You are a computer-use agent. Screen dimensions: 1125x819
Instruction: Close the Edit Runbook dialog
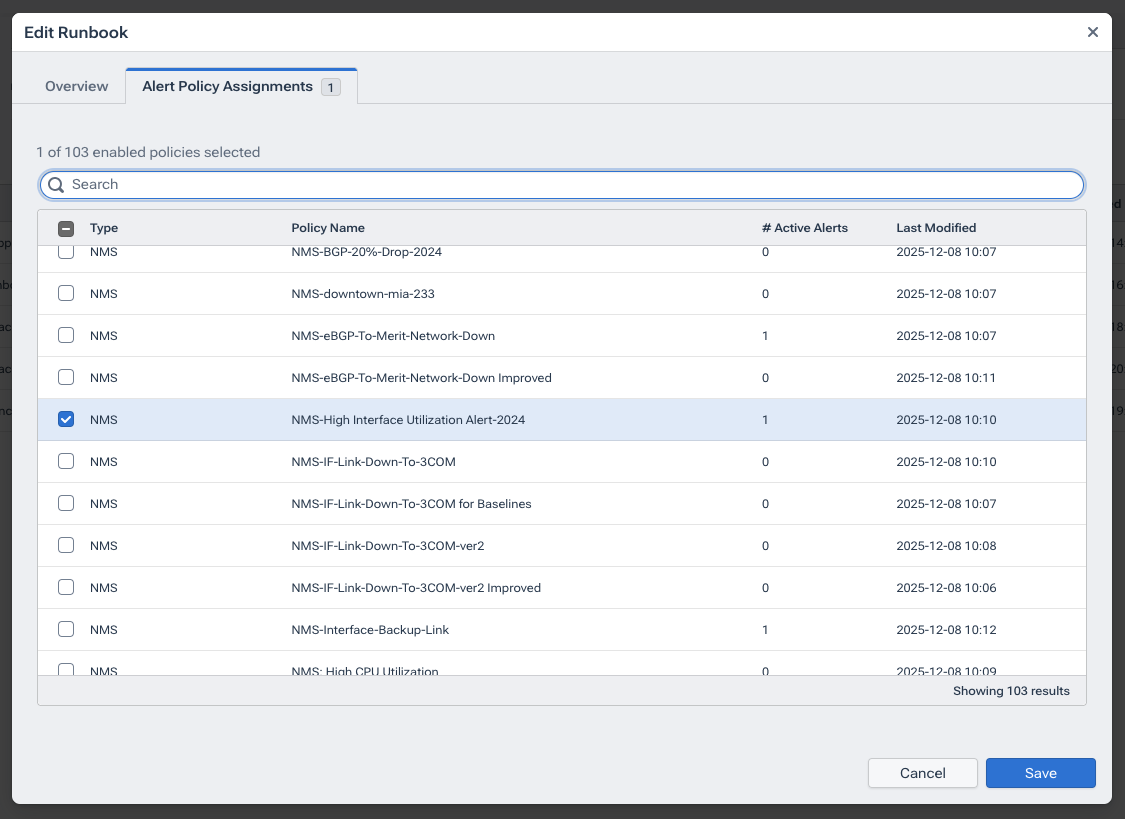pyautogui.click(x=1092, y=31)
